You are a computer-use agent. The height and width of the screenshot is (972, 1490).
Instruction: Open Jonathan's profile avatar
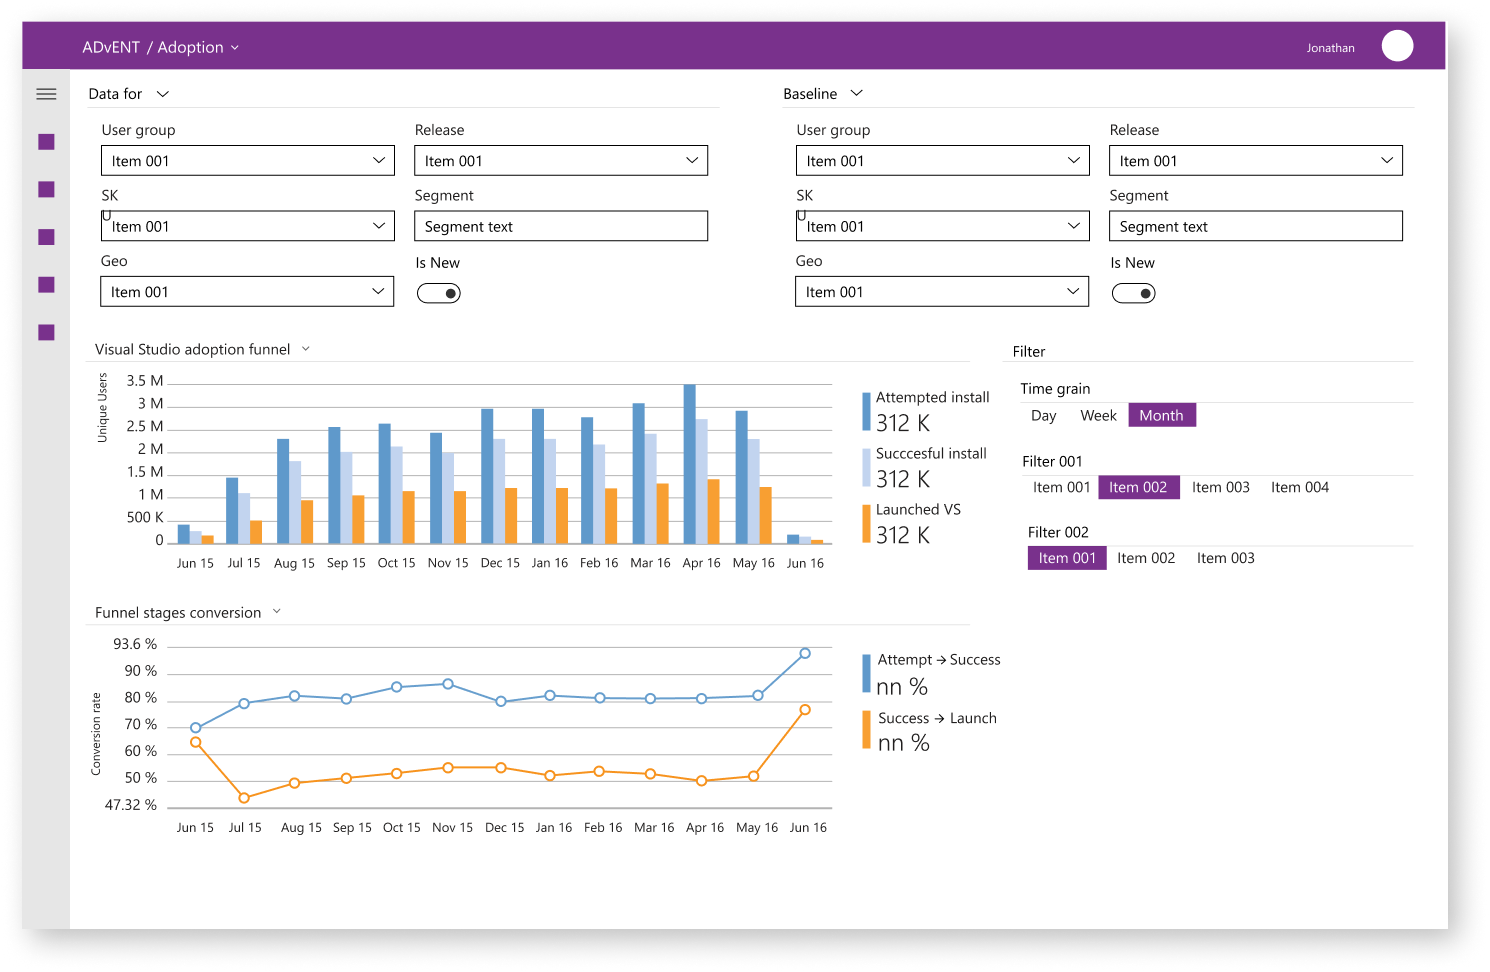click(x=1397, y=46)
